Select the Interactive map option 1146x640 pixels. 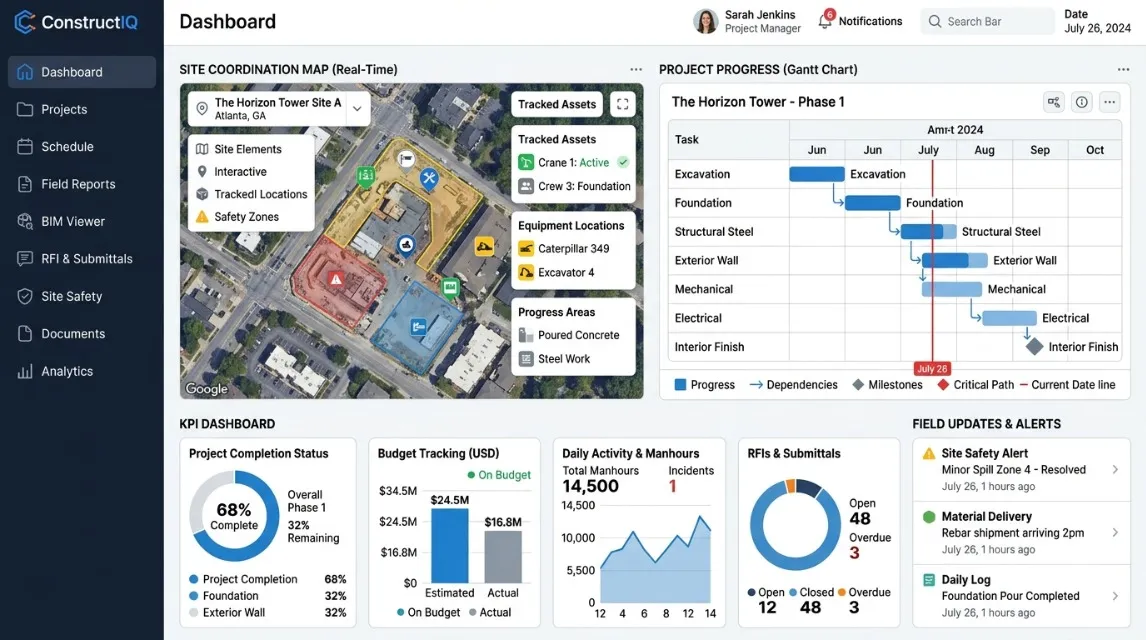coord(232,172)
